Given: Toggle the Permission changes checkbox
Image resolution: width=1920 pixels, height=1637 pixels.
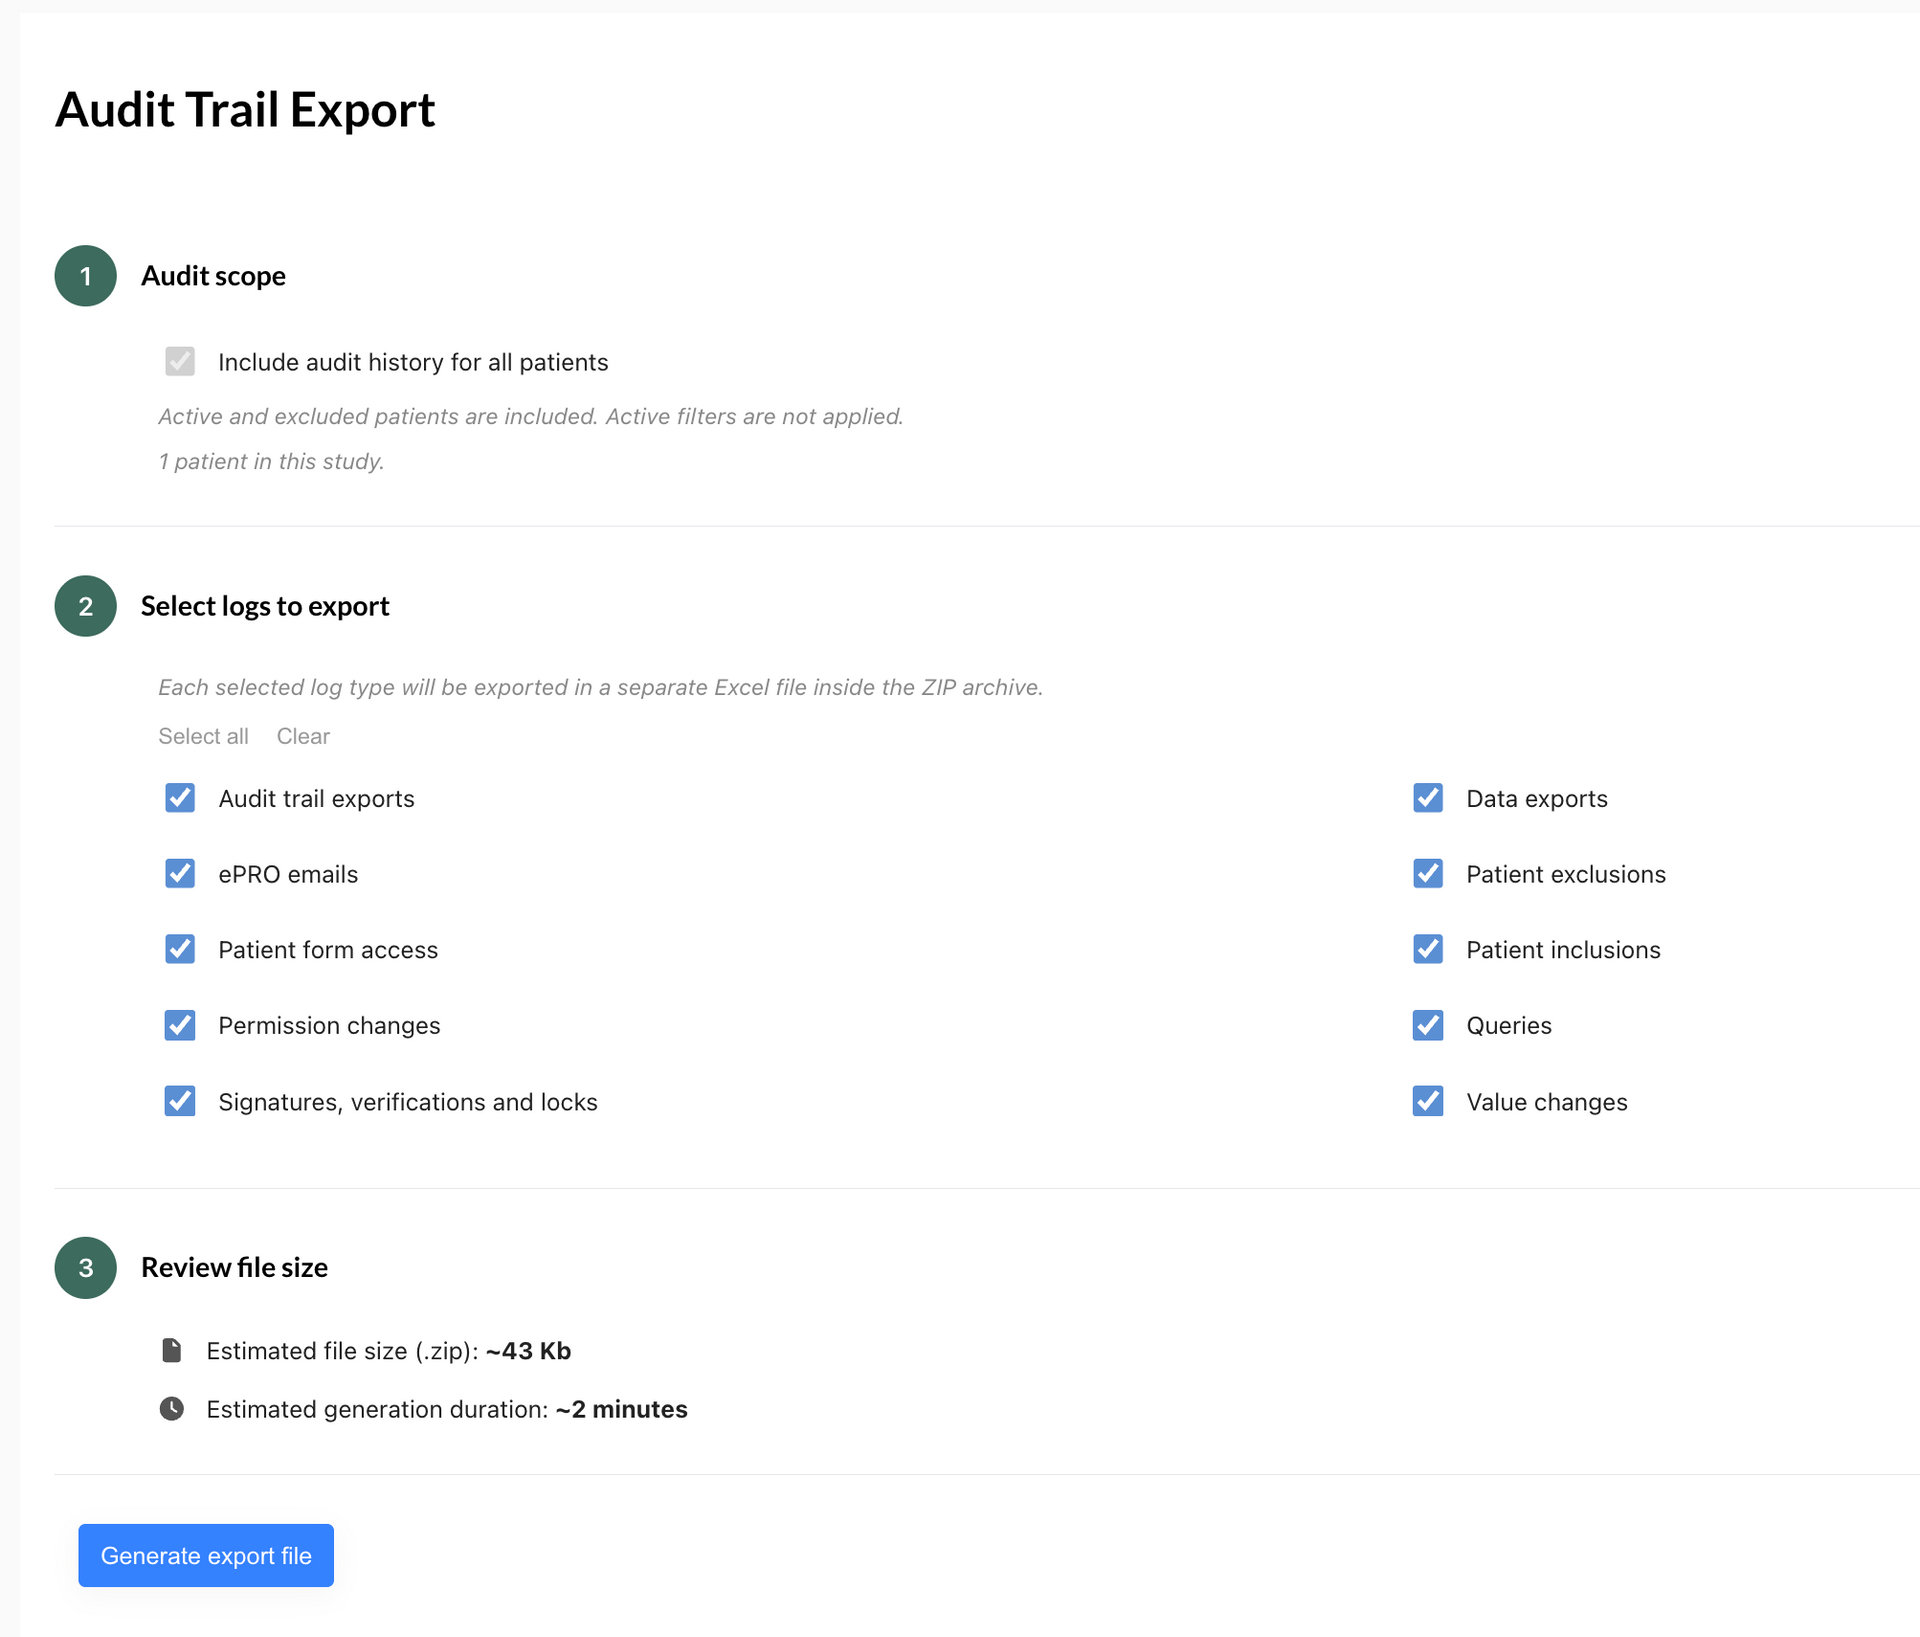Looking at the screenshot, I should coord(180,1025).
